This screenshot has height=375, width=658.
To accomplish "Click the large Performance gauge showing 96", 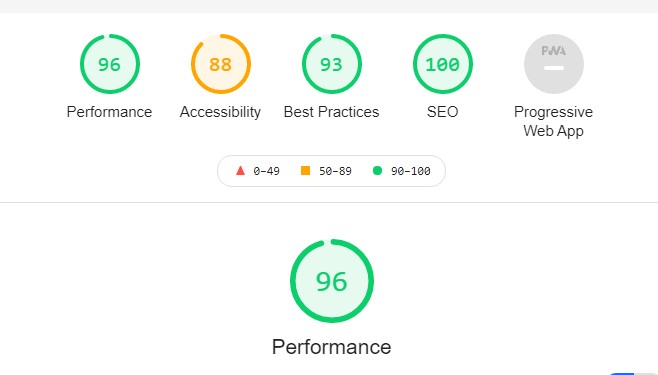I will (332, 281).
